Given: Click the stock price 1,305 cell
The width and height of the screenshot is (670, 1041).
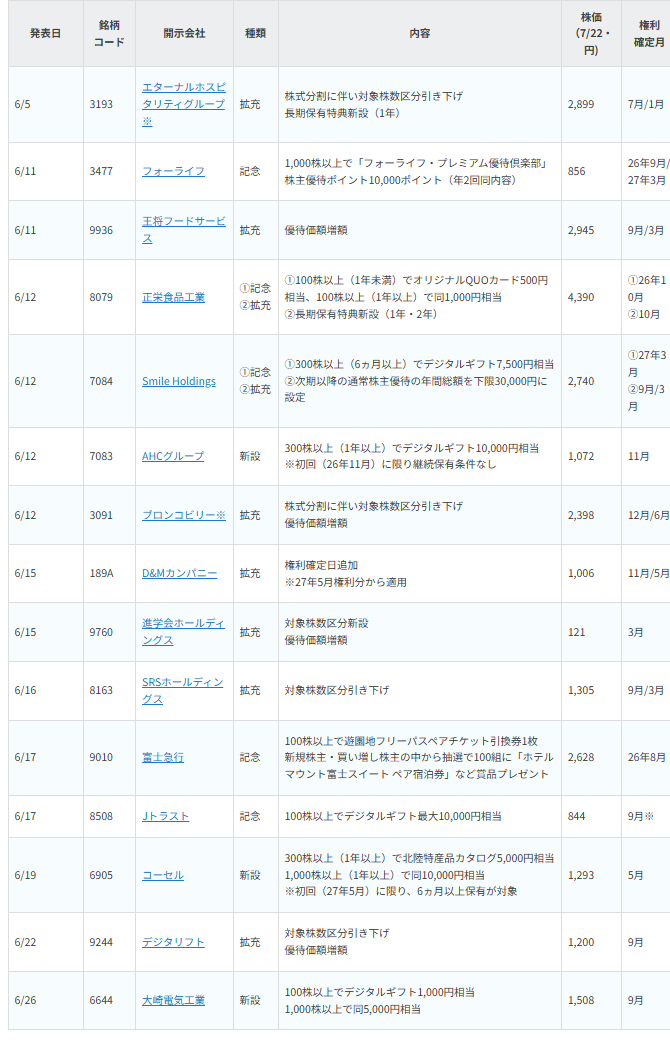Looking at the screenshot, I should (x=591, y=690).
